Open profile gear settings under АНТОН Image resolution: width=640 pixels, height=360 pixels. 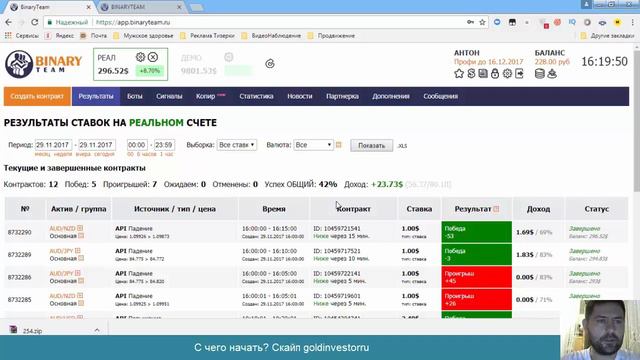click(507, 73)
